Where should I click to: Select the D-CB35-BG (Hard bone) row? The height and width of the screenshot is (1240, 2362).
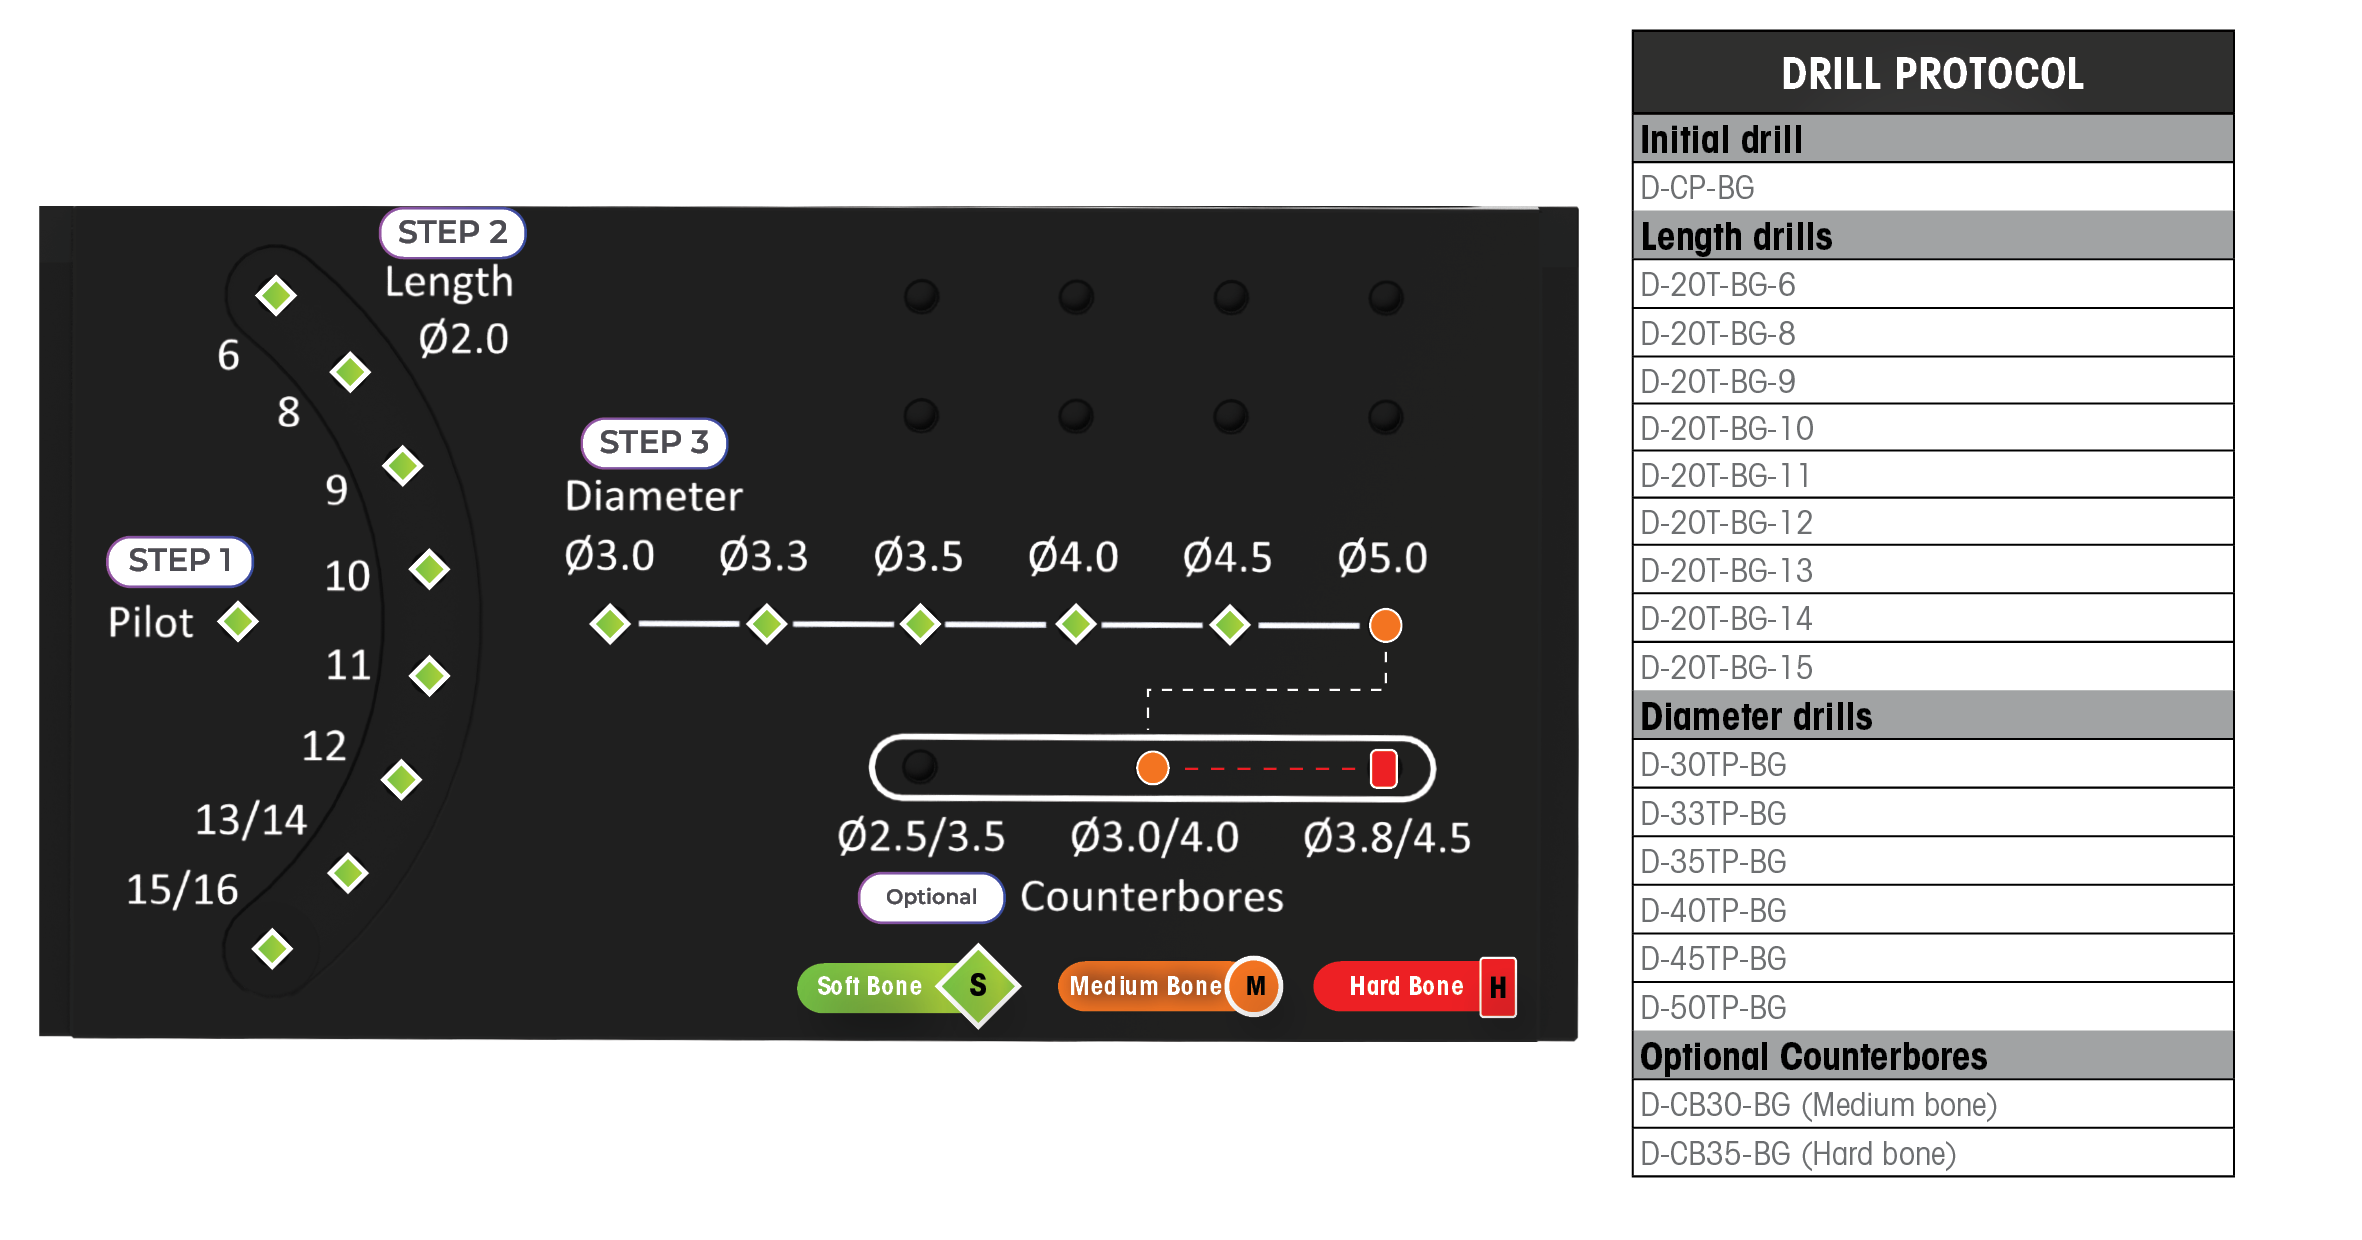1932,1153
